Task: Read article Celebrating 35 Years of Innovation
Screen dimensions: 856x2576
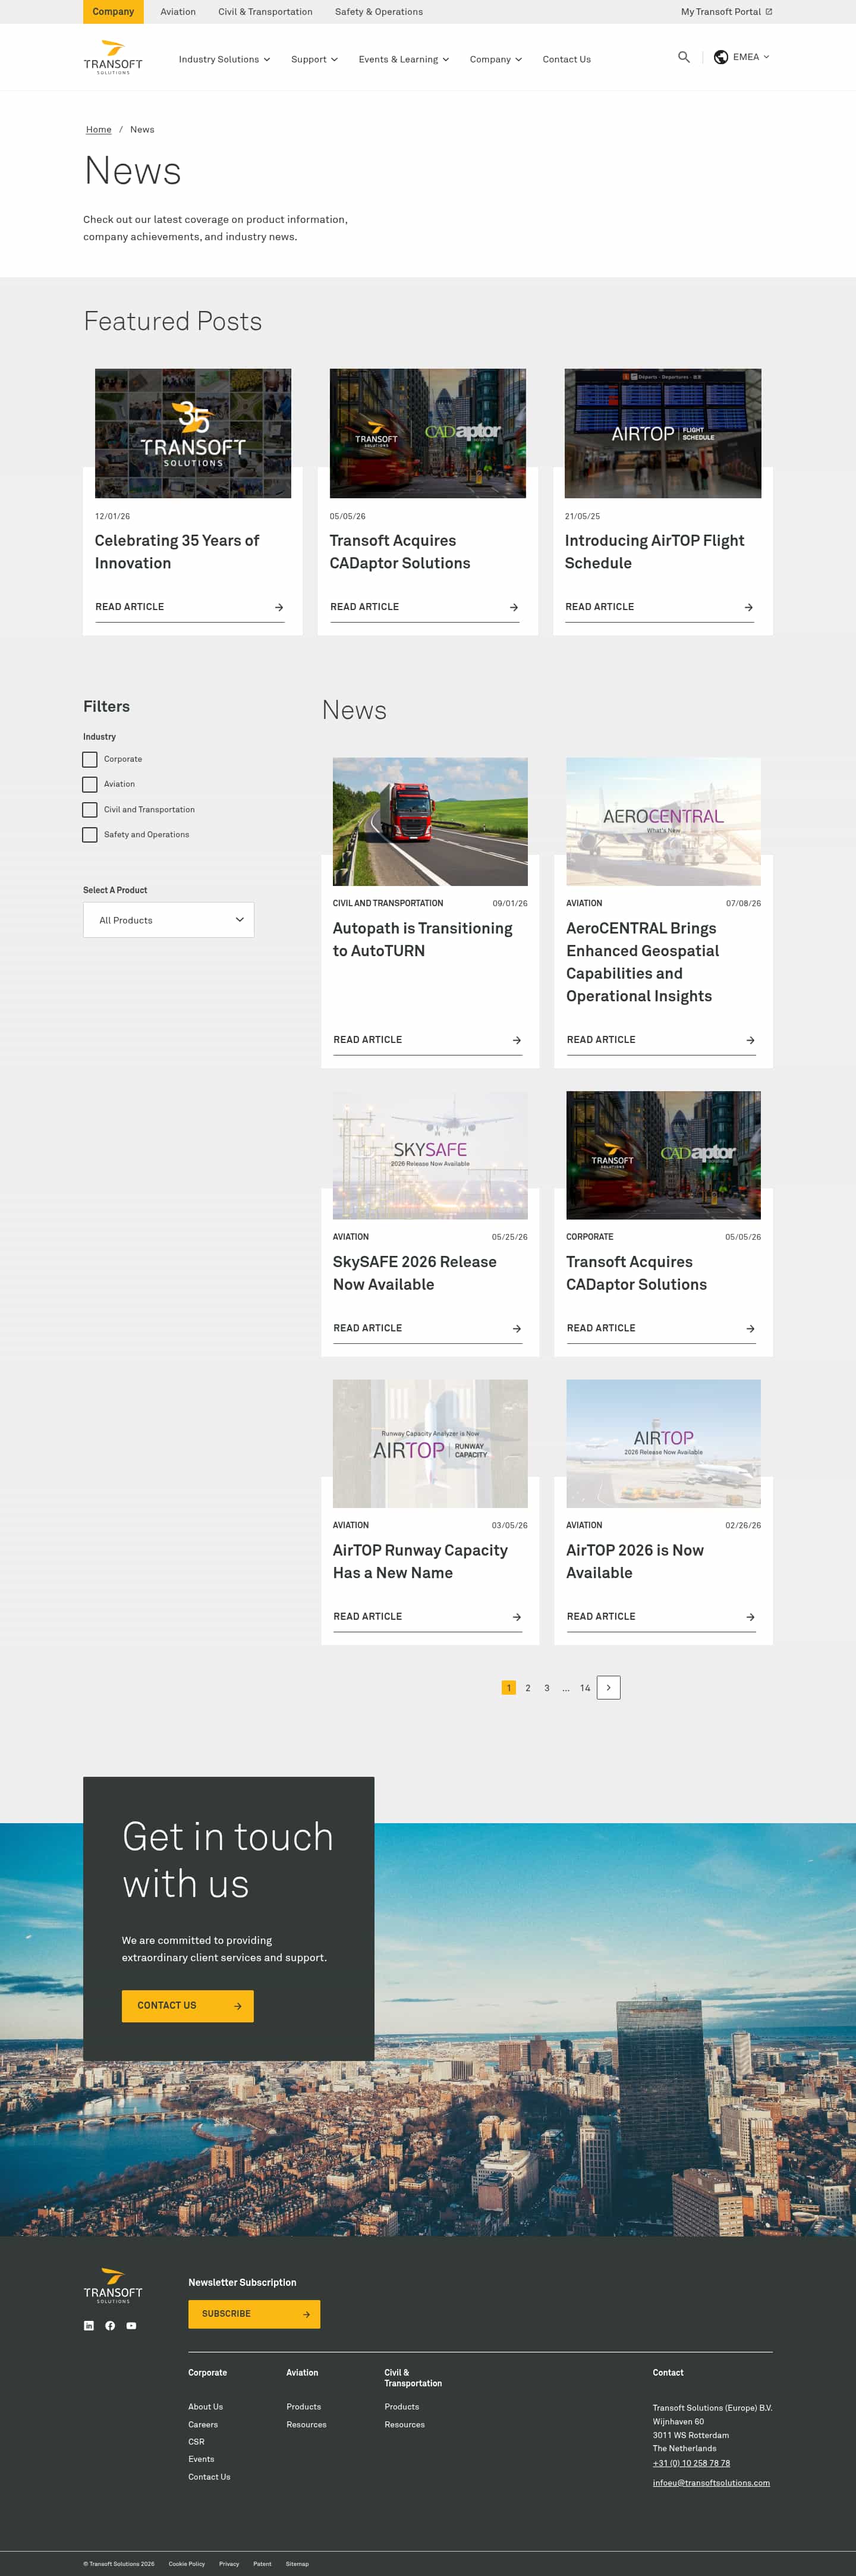Action: (190, 607)
